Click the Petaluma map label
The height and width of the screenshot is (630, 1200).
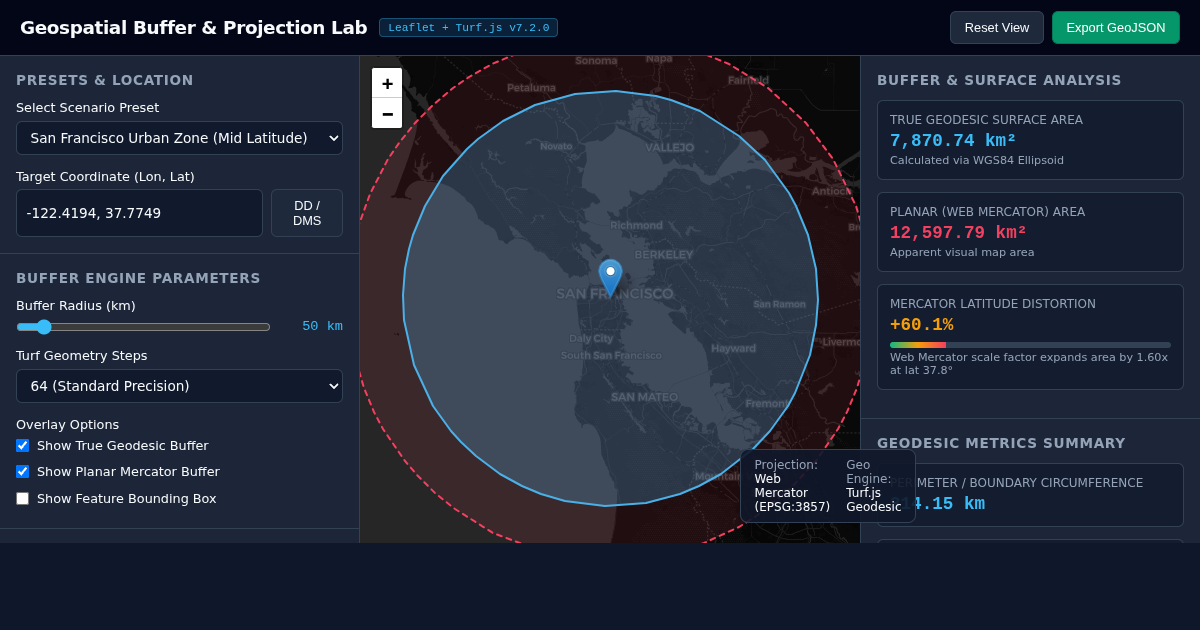[531, 88]
